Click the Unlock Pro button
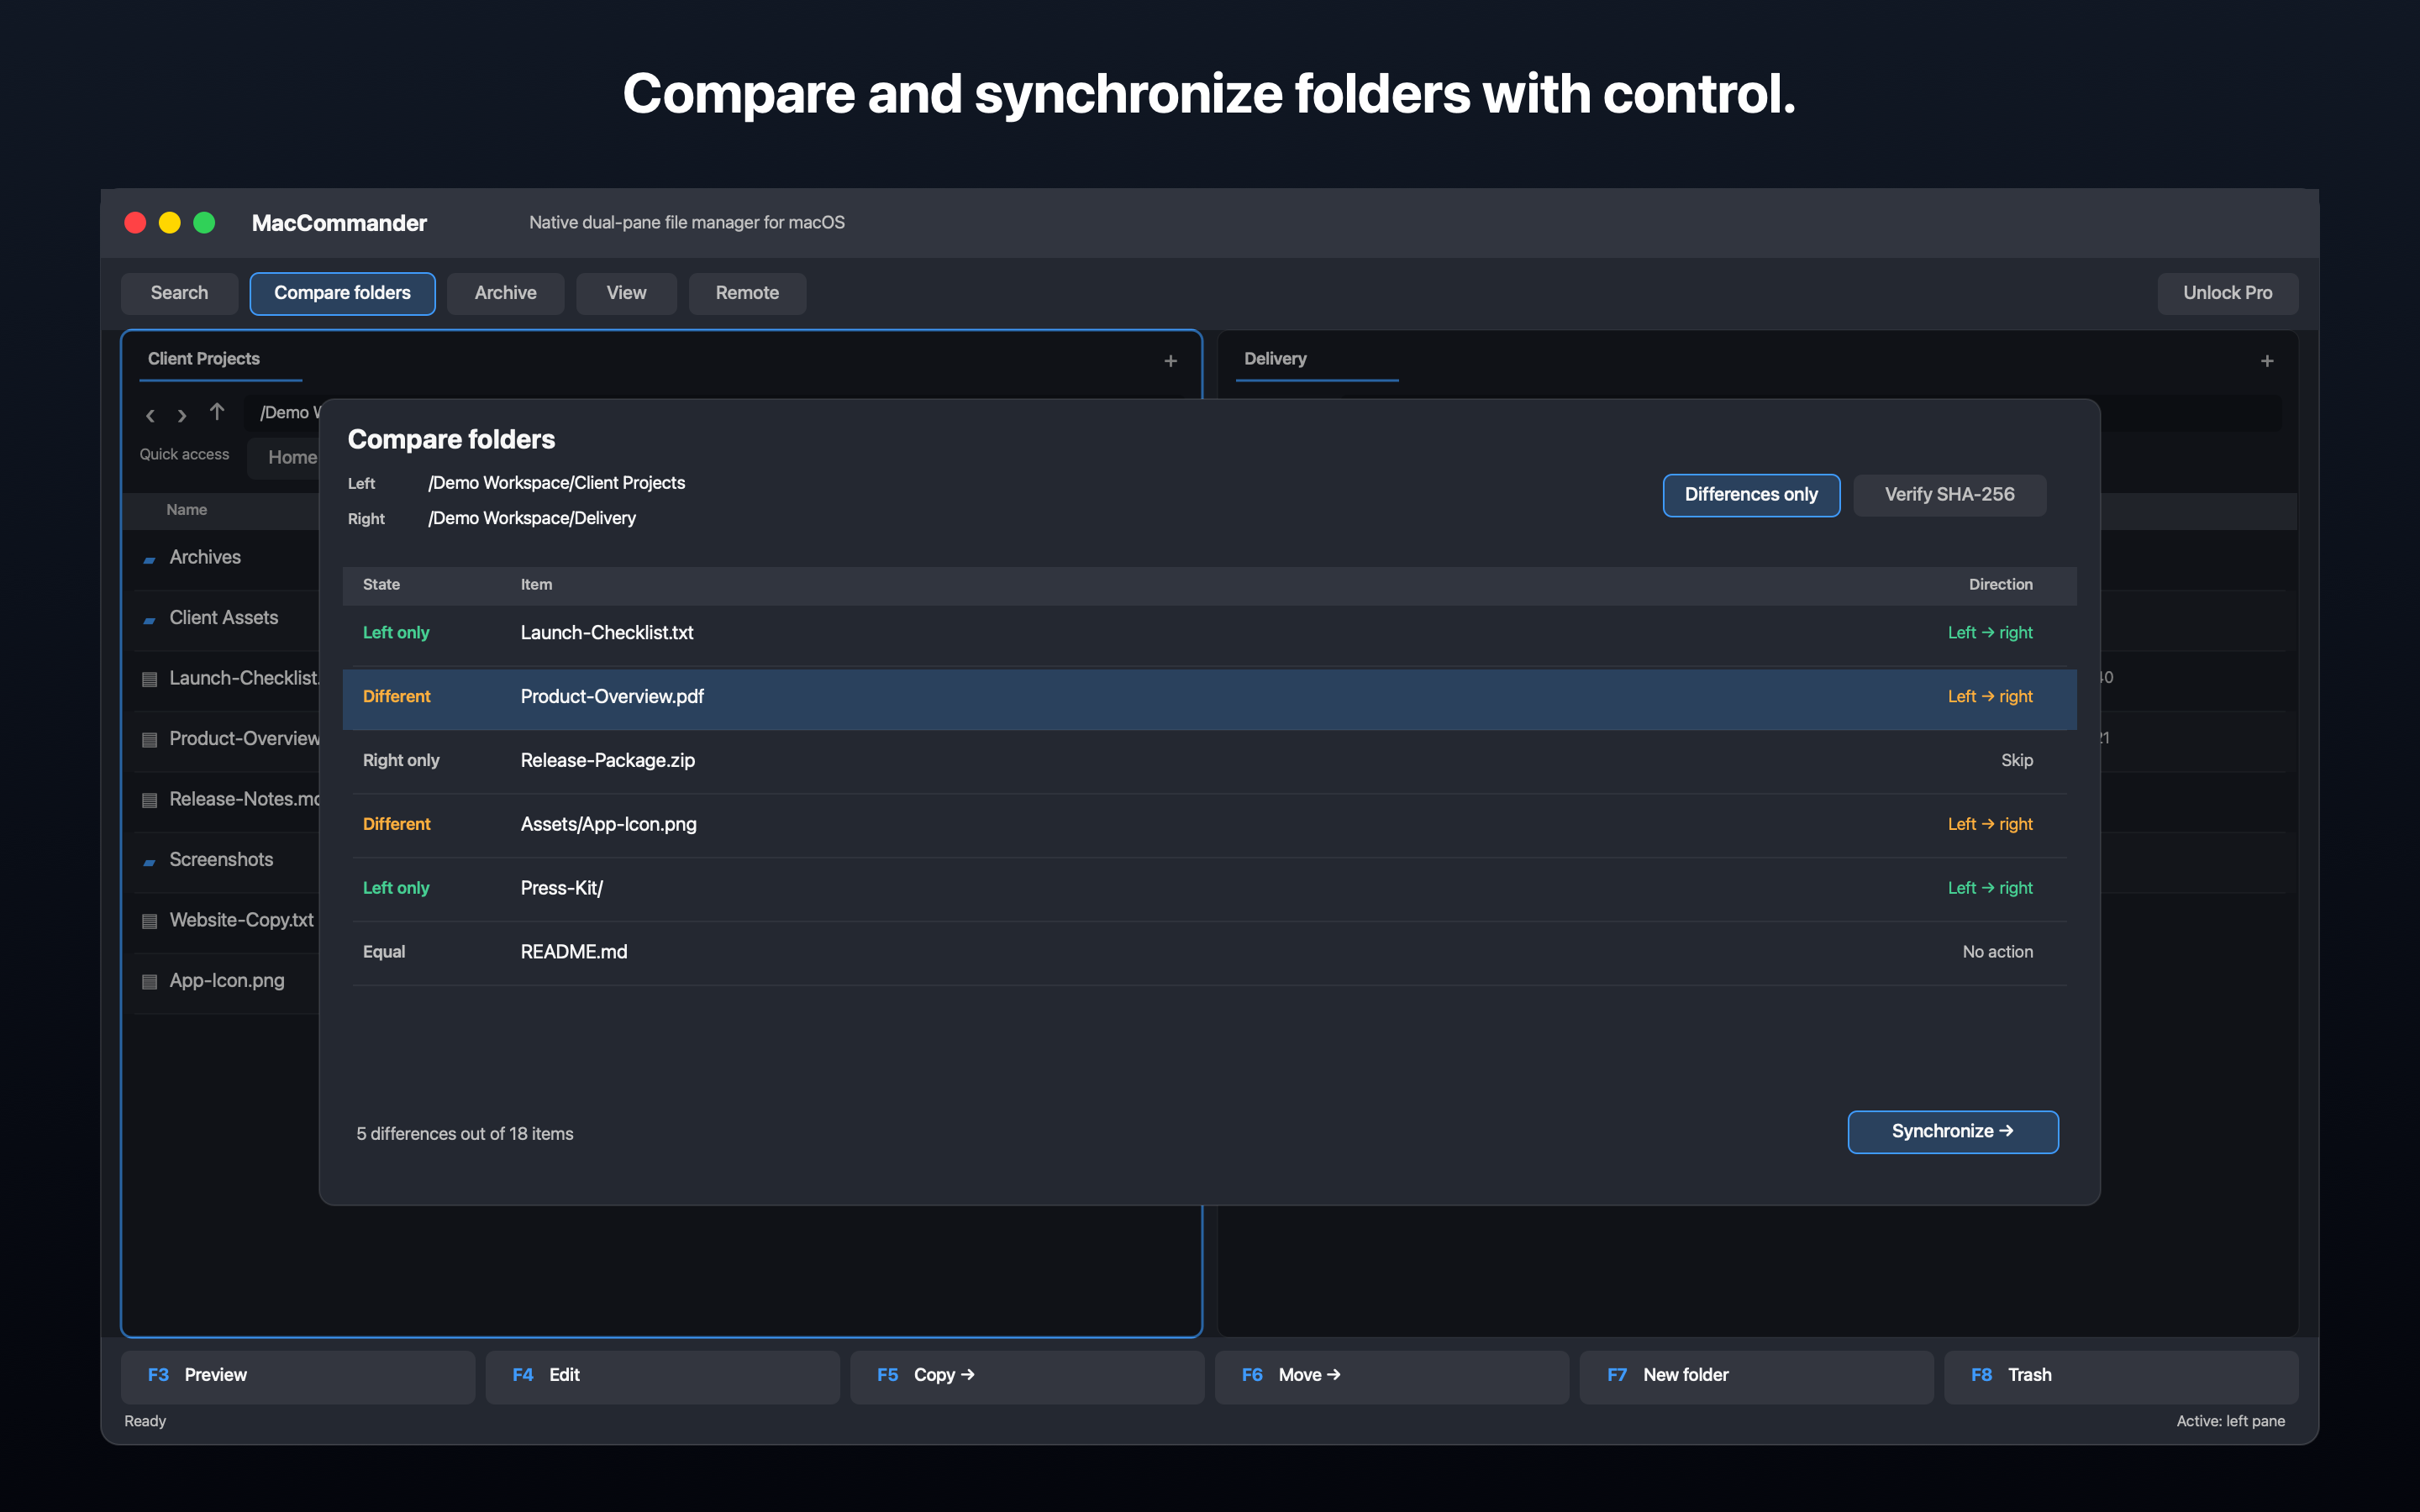Image resolution: width=2420 pixels, height=1512 pixels. (2227, 293)
